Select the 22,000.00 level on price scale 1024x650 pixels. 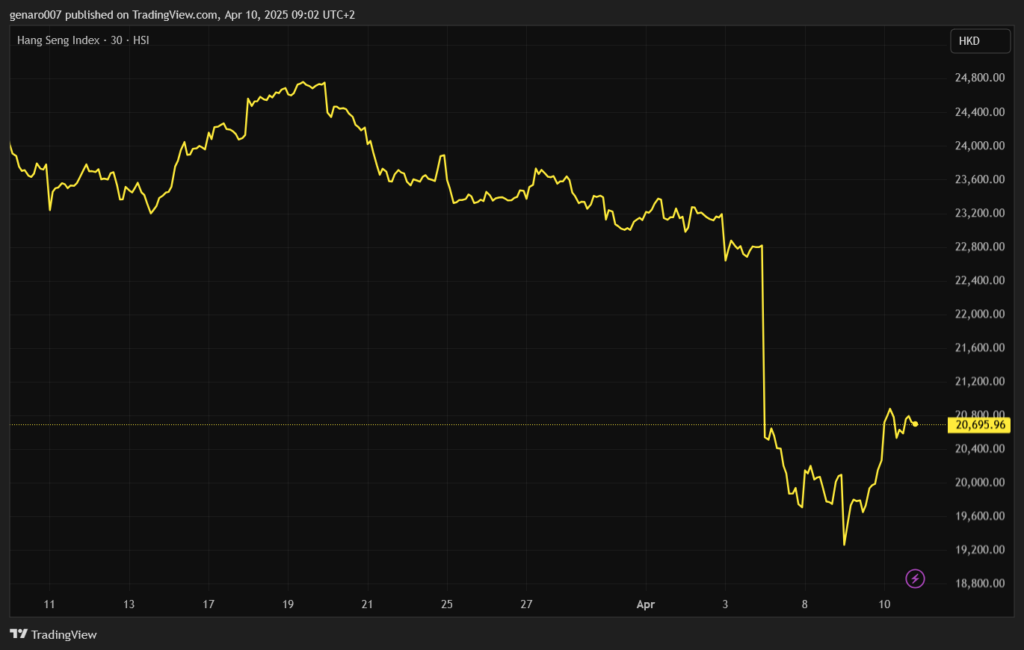tap(980, 314)
